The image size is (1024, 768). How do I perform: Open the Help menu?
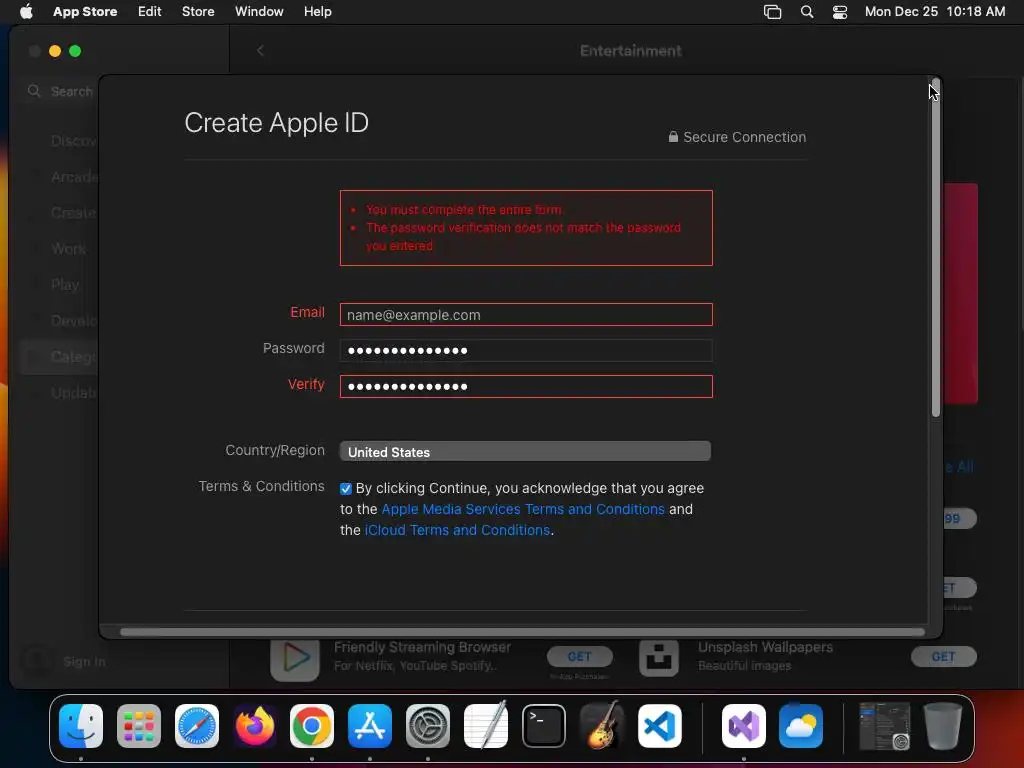coord(317,12)
